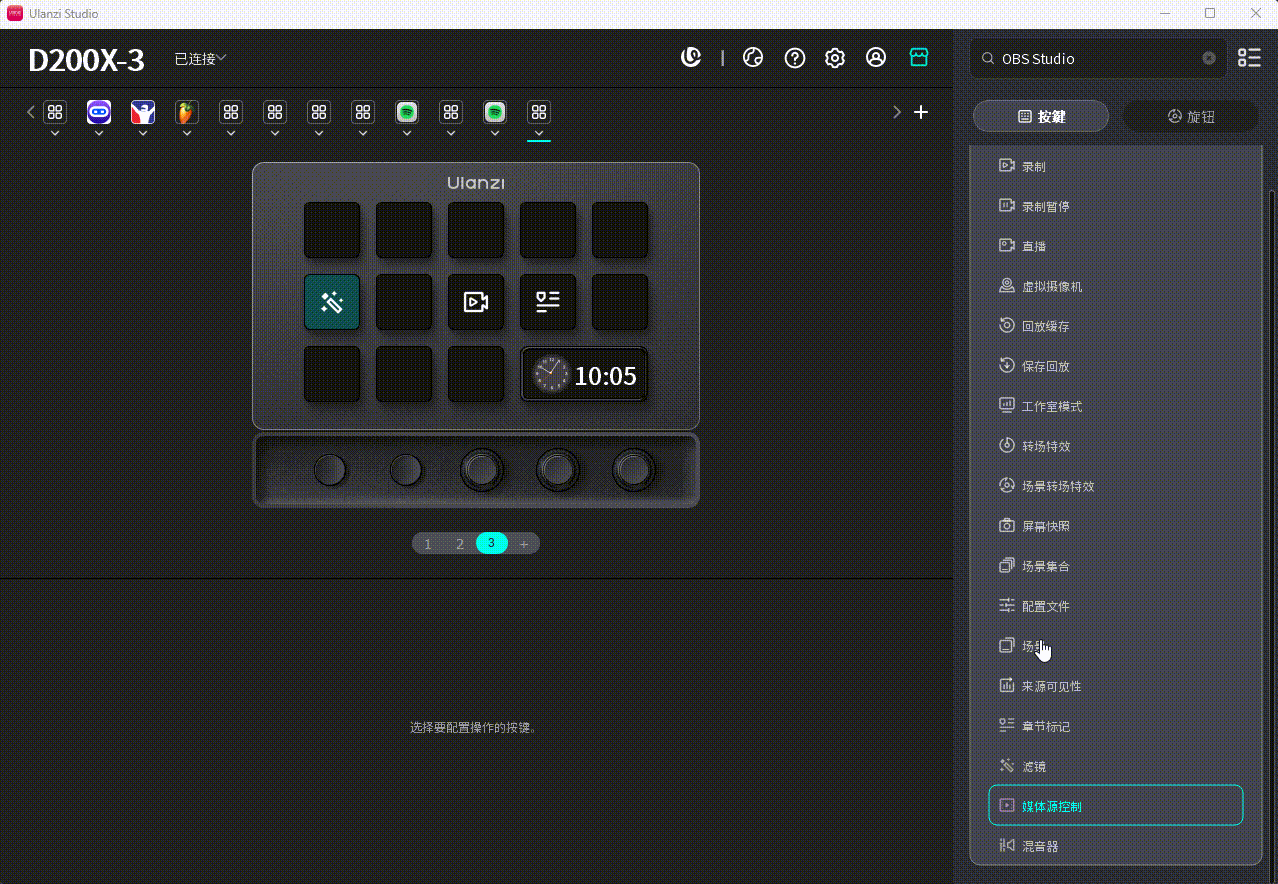Select the magic wand key on the deck preview
Image resolution: width=1278 pixels, height=884 pixels.
point(332,301)
